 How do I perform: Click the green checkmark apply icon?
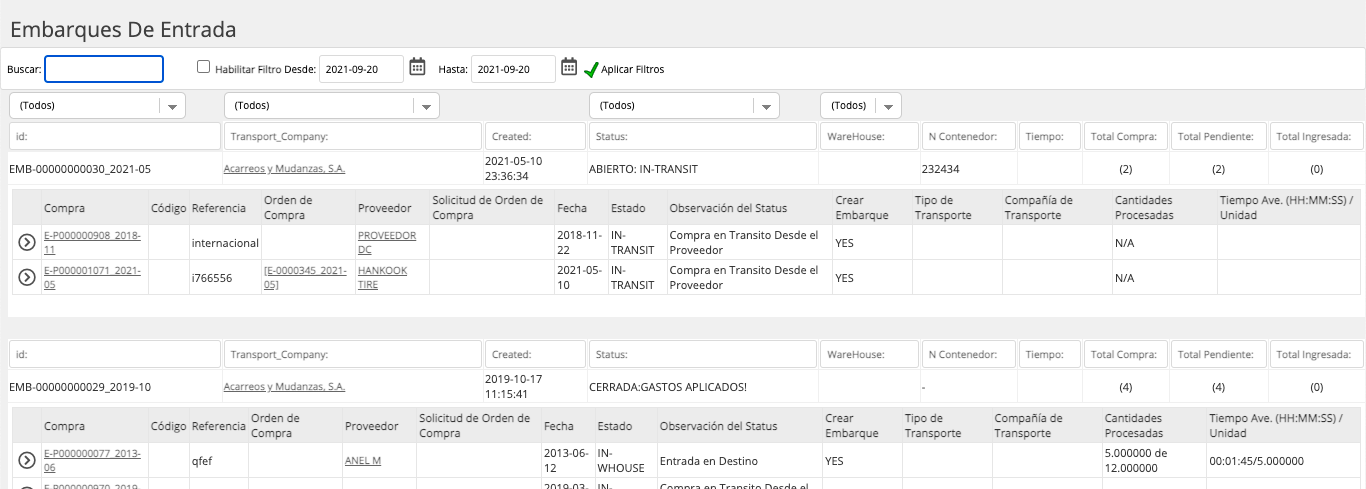coord(591,69)
